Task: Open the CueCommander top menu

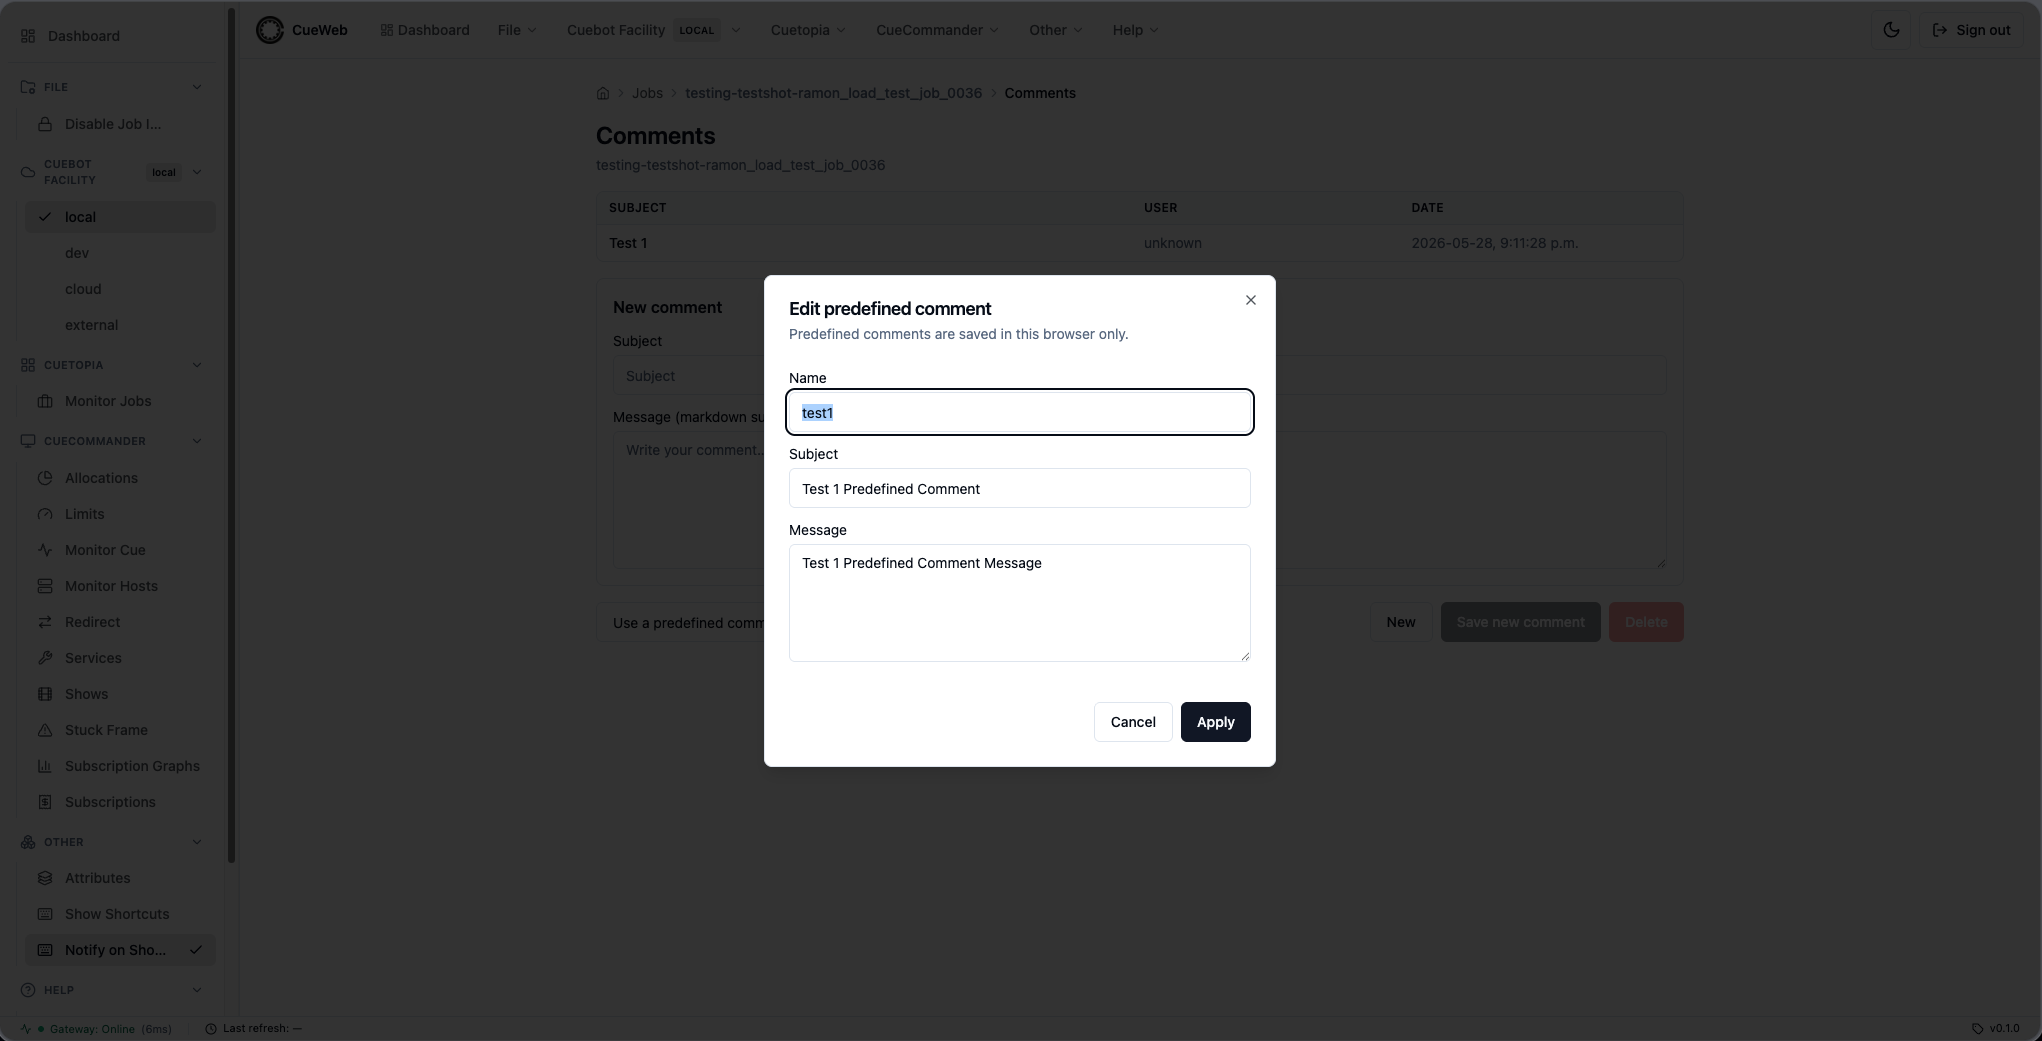Action: 937,30
